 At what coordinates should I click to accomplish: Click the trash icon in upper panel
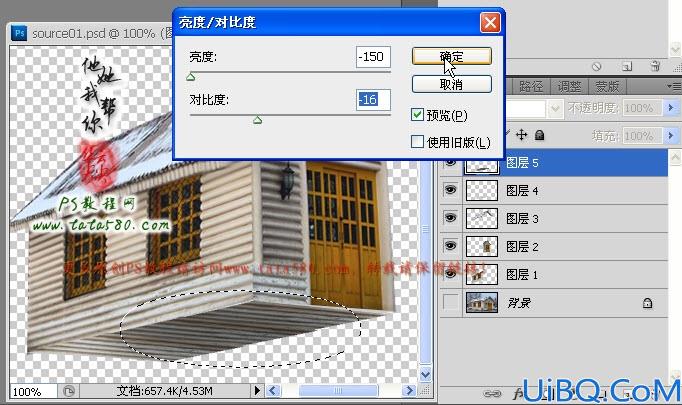click(x=655, y=66)
